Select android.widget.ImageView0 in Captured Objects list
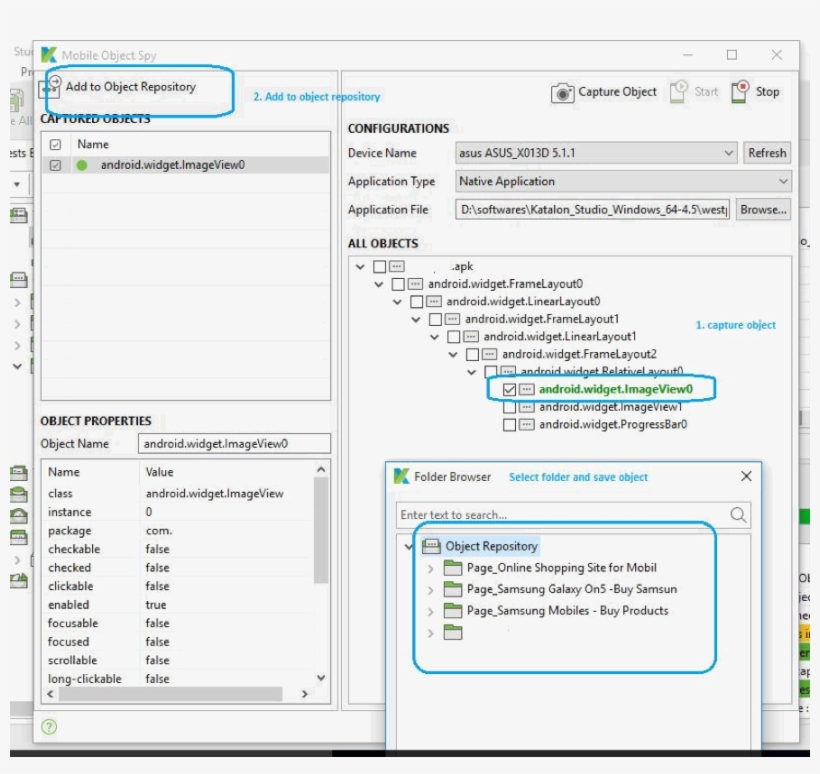Image resolution: width=820 pixels, height=774 pixels. [172, 165]
